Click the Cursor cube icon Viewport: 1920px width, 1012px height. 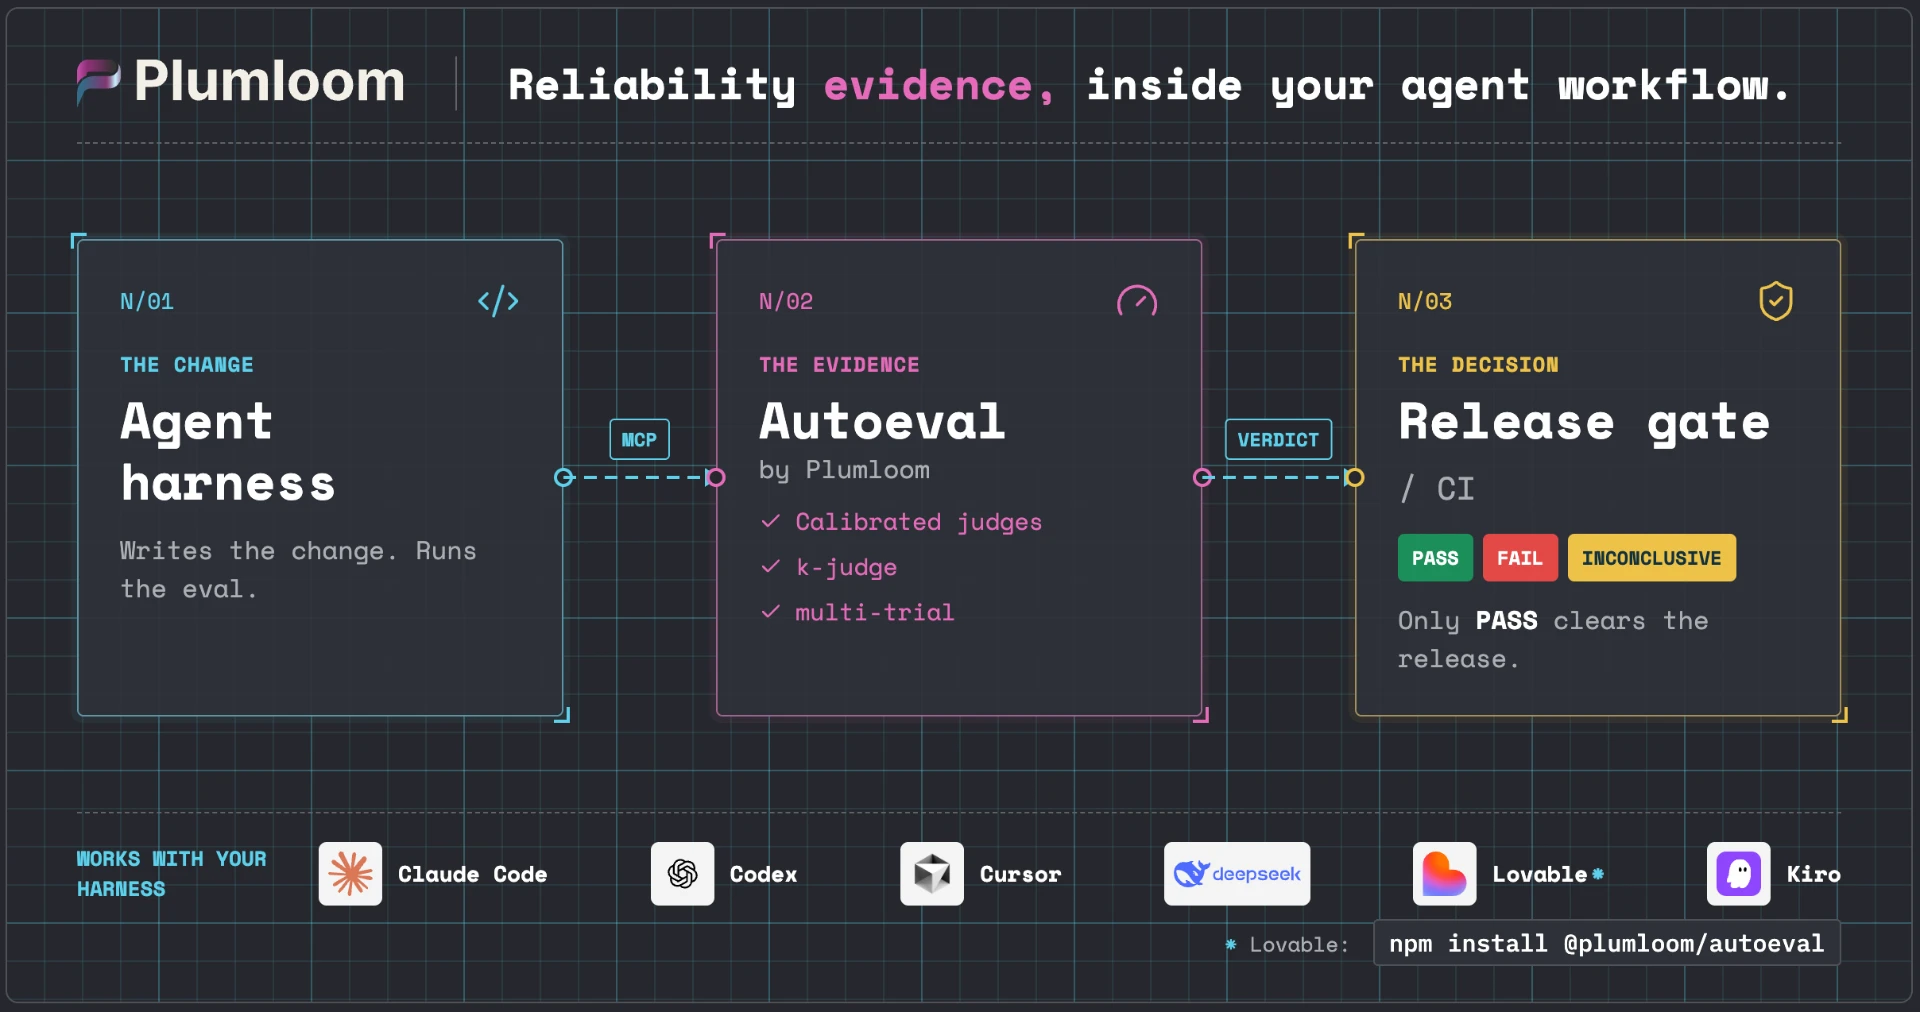pyautogui.click(x=932, y=874)
